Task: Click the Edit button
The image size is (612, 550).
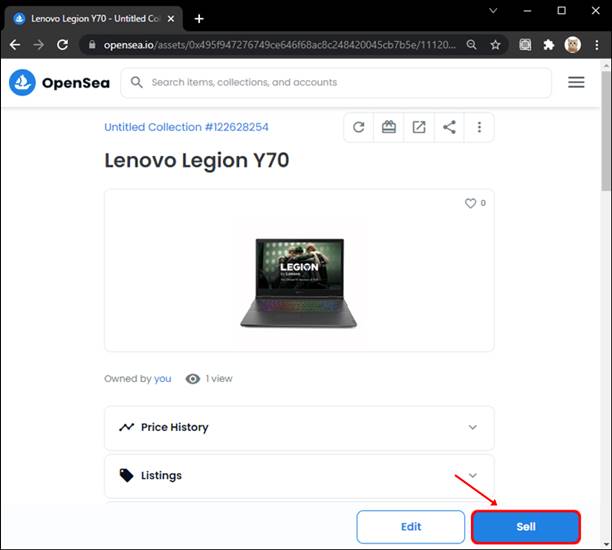Action: click(411, 526)
